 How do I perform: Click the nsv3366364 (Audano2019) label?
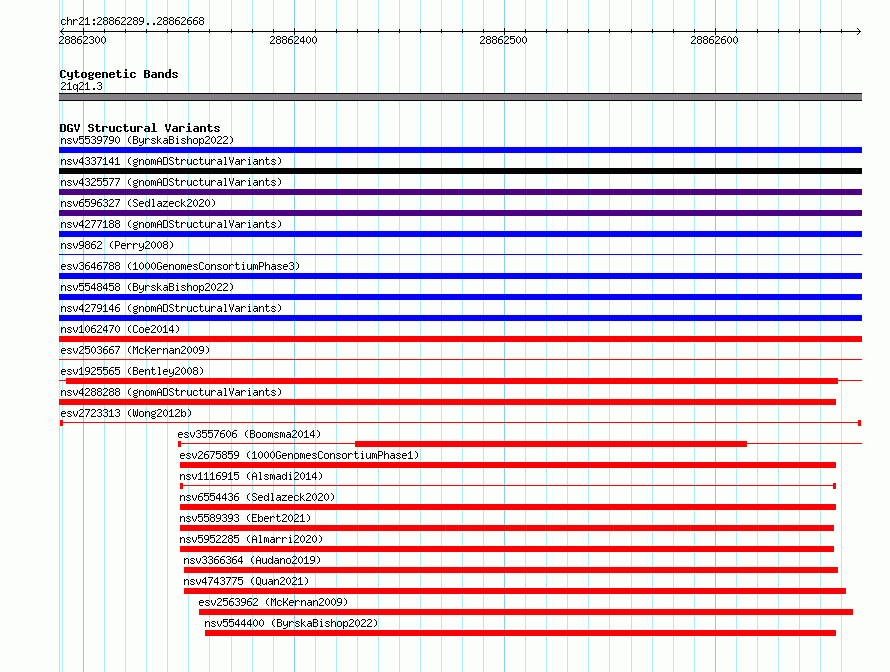(252, 560)
